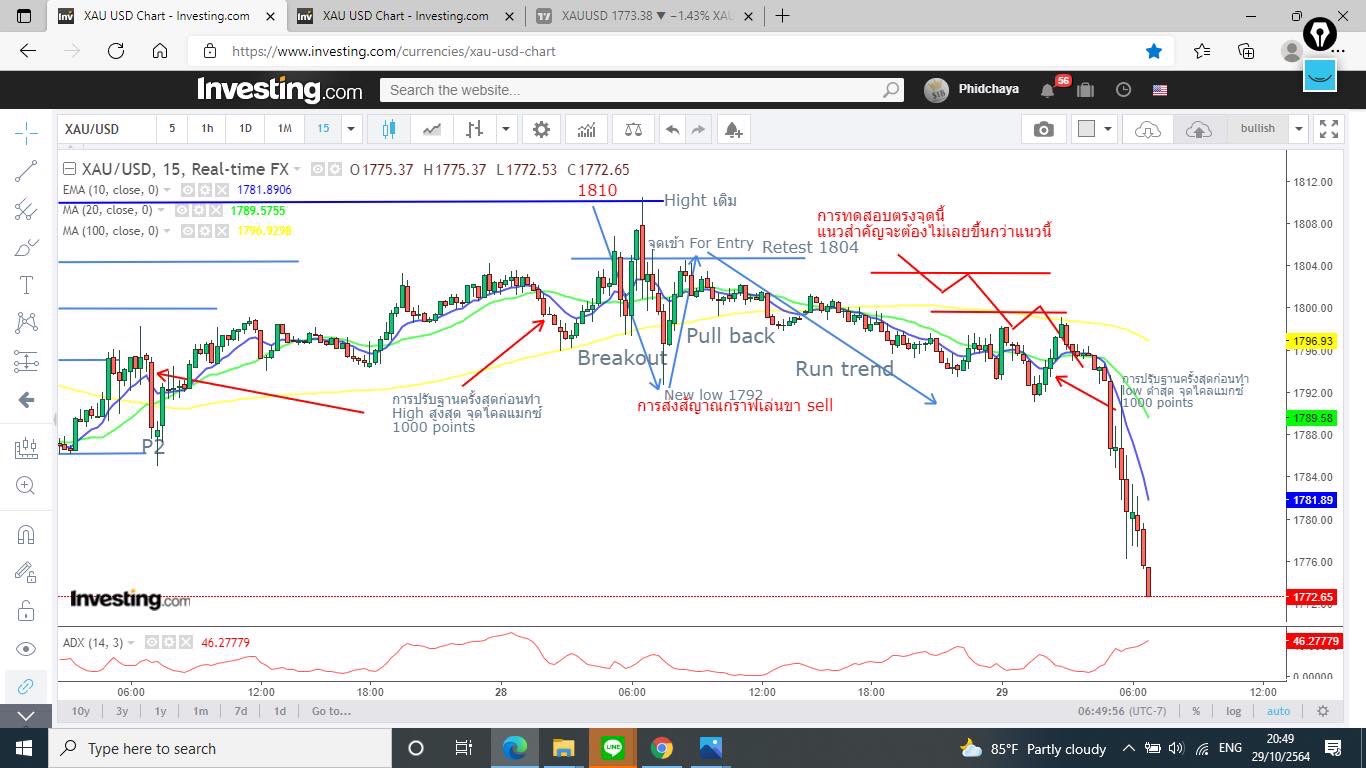Select the 15 minute interval

(x=323, y=129)
